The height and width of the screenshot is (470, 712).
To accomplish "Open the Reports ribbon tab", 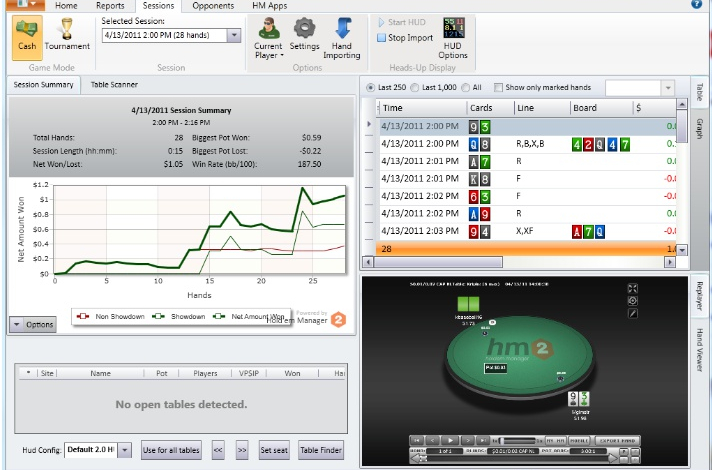I will pyautogui.click(x=110, y=5).
